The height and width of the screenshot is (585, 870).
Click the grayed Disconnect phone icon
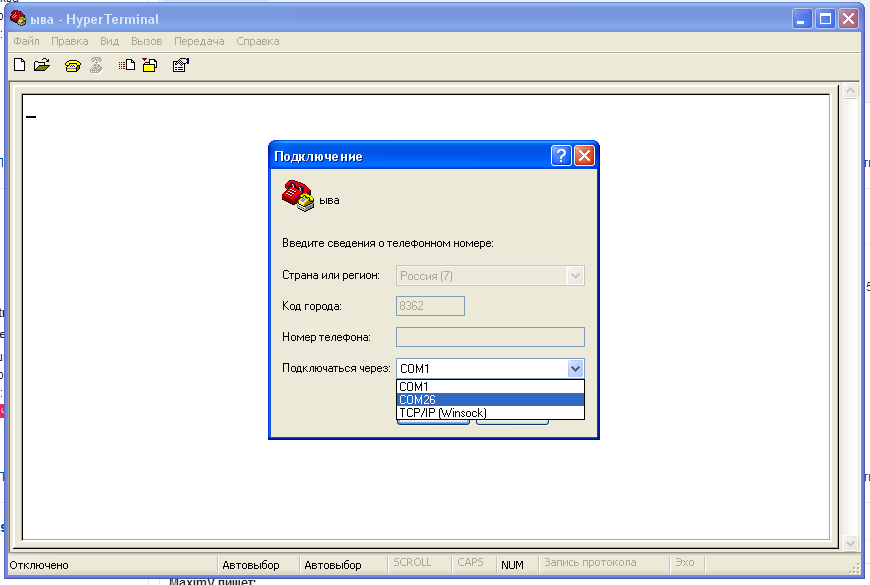(x=96, y=66)
